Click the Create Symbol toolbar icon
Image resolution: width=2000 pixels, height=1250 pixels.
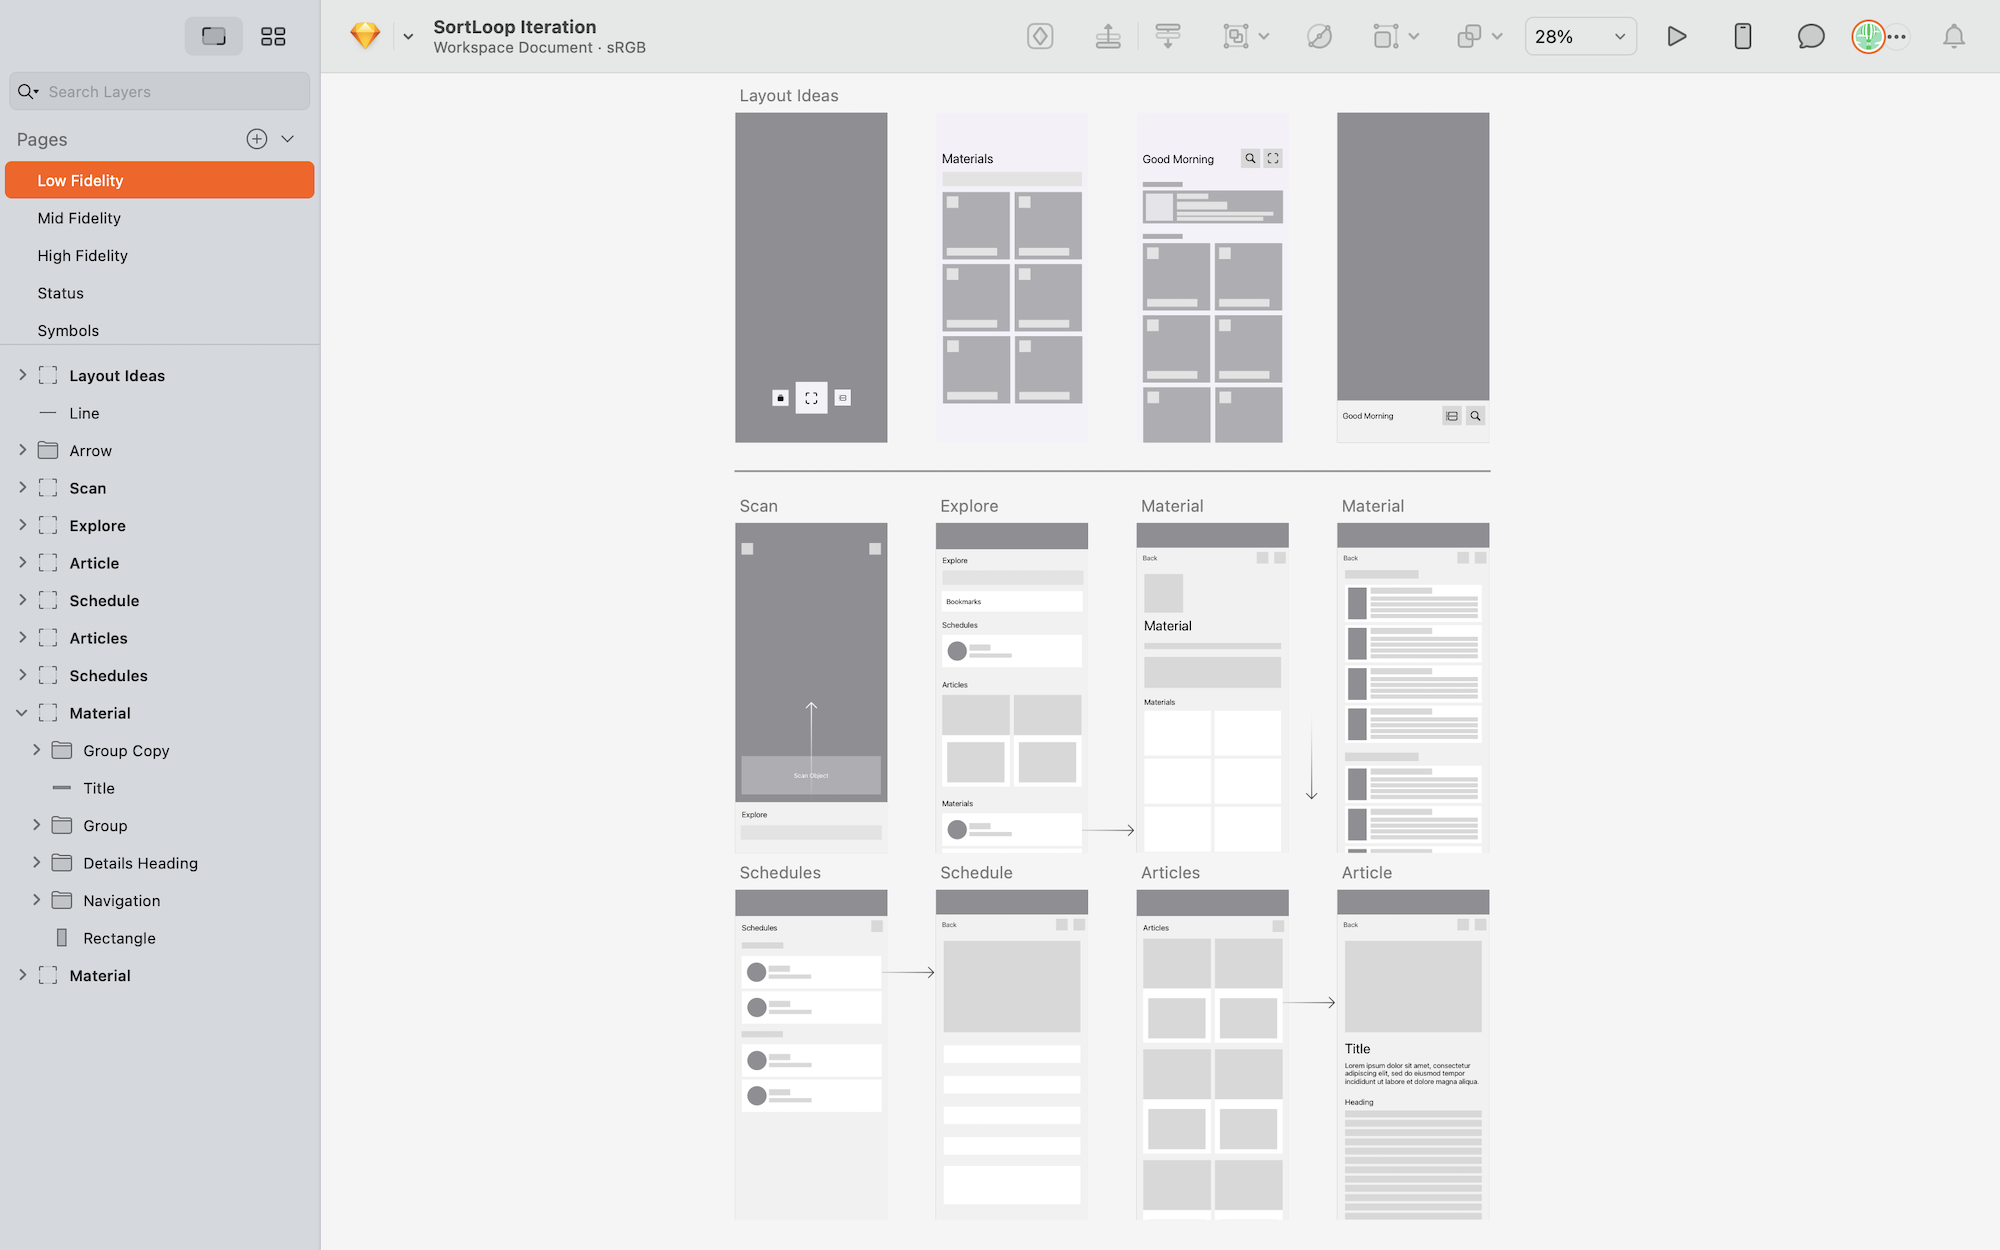1040,37
